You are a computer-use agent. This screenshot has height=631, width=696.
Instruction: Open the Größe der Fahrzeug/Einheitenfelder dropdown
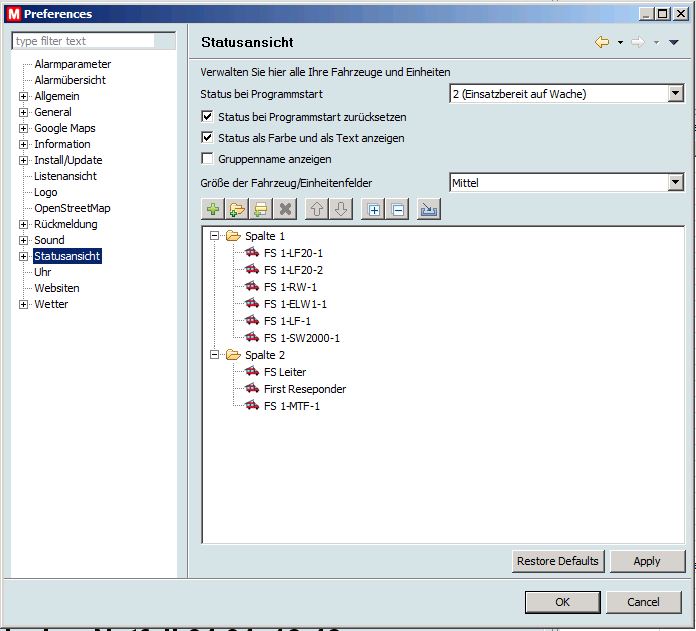coord(675,183)
